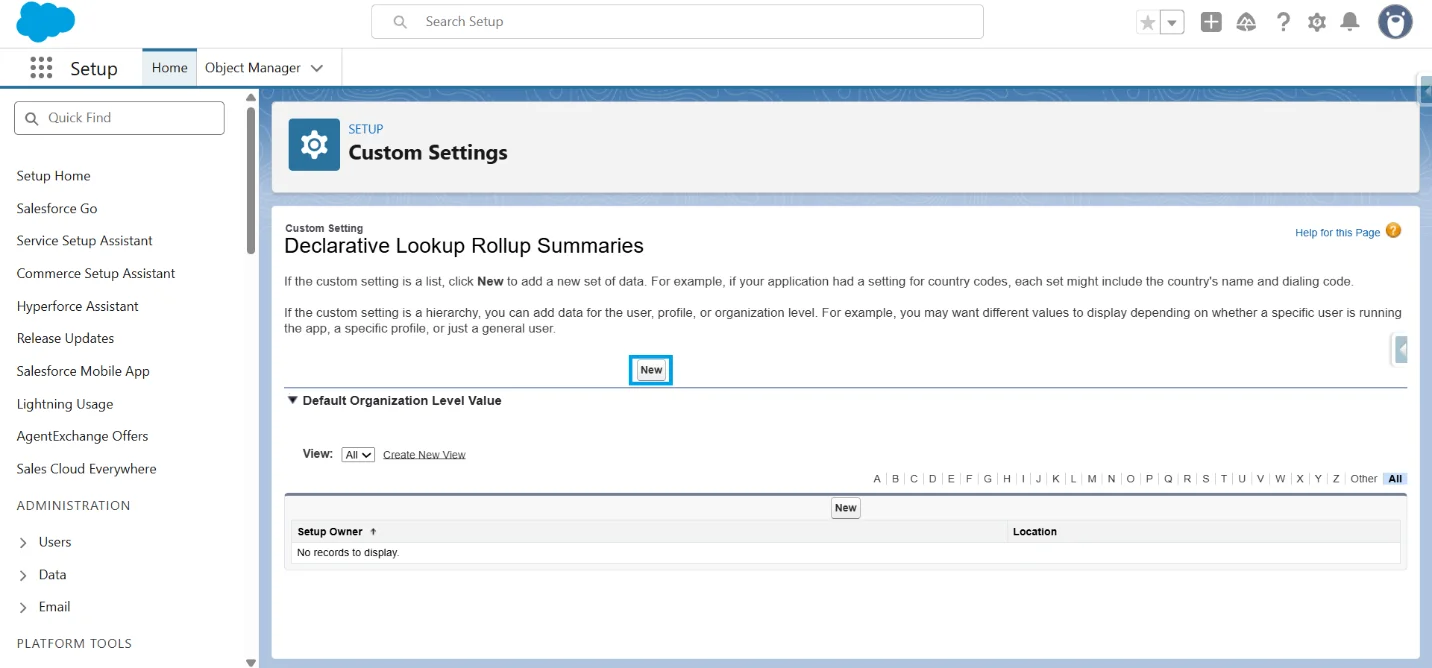Open the Help for this Page link
This screenshot has width=1432, height=668.
point(1337,233)
